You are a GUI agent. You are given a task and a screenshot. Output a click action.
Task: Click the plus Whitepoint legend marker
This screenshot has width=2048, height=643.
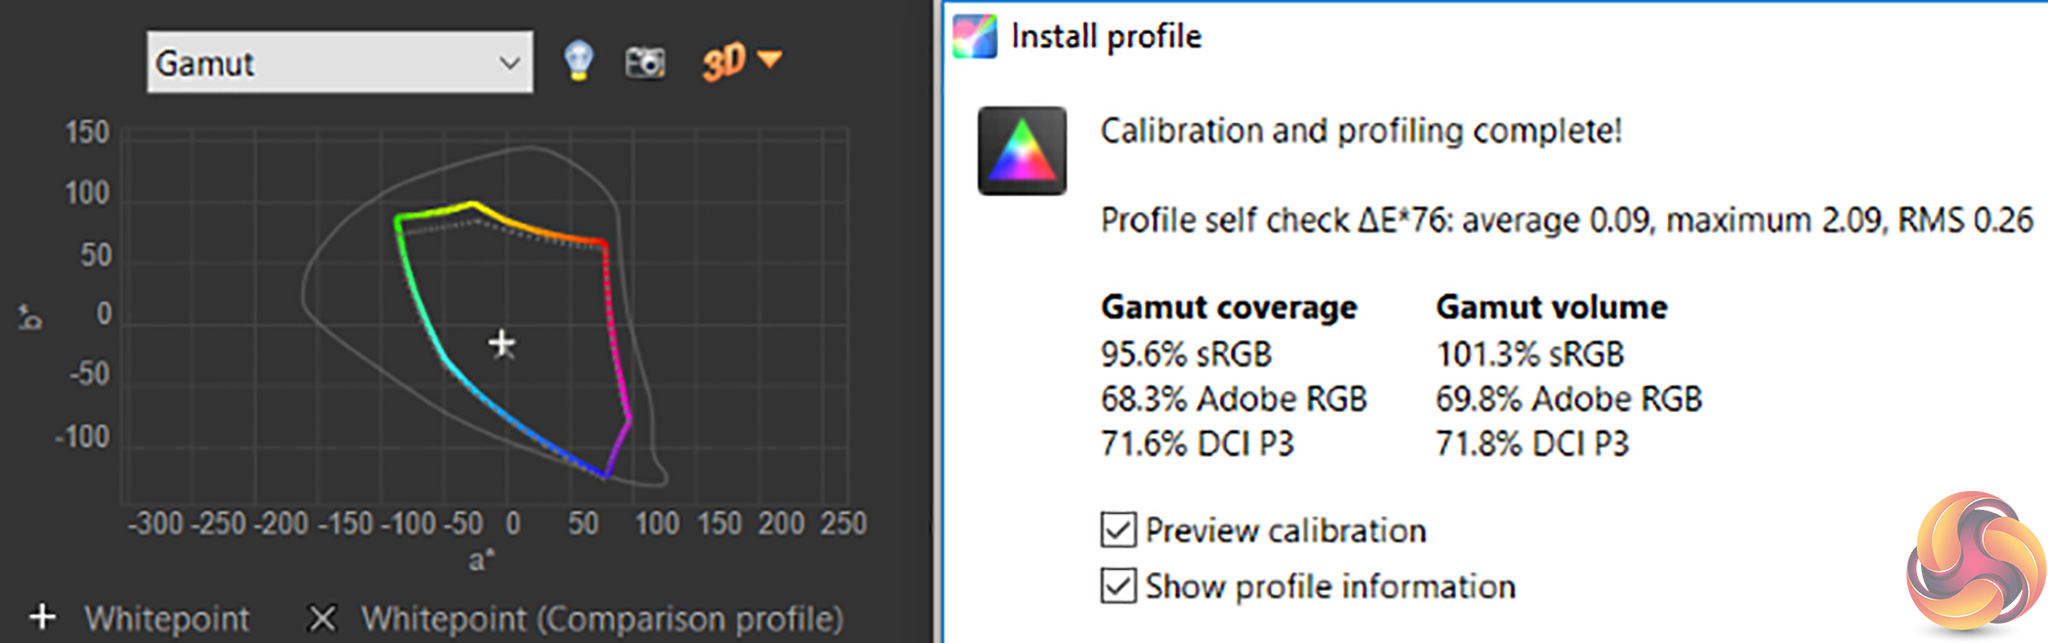[x=42, y=618]
